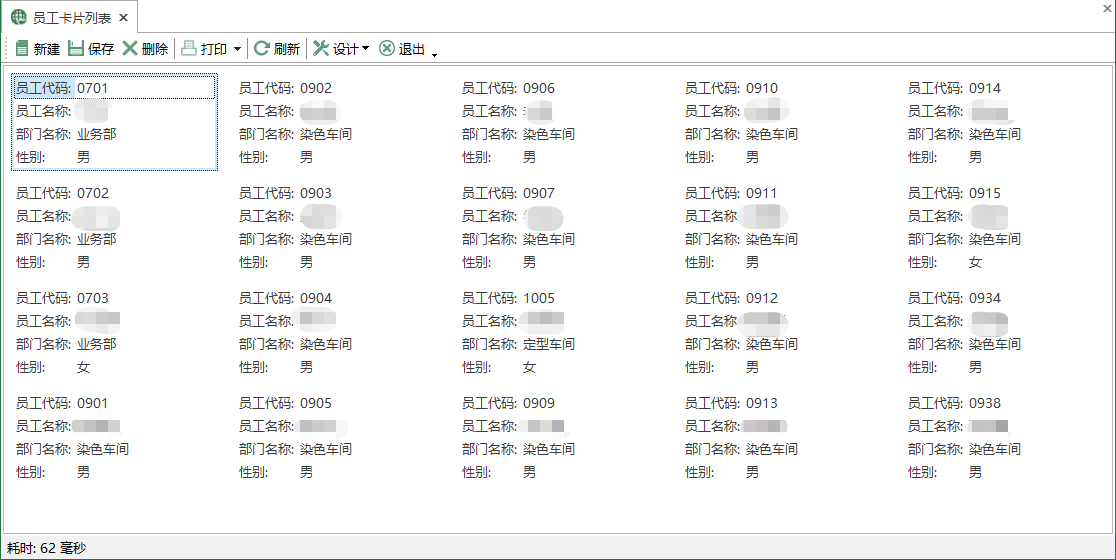
Task: Click 业务部 in employee 0702's card
Action: pos(96,239)
